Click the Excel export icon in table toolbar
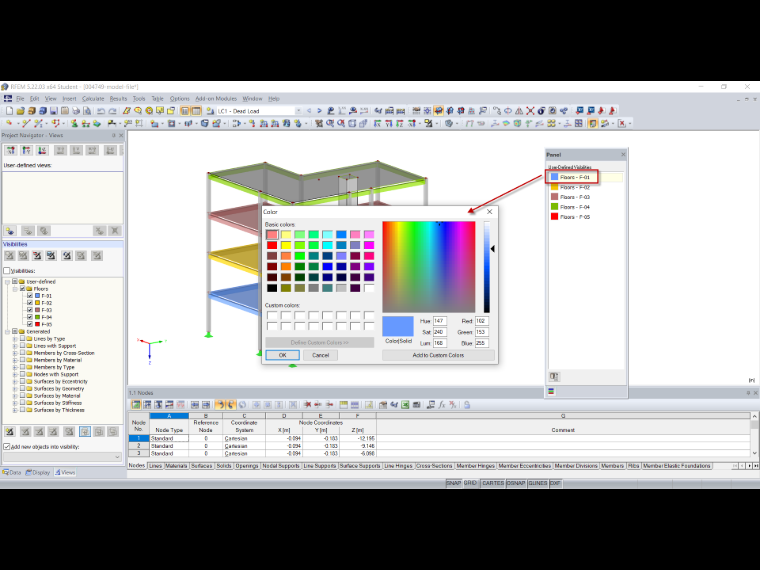 click(405, 405)
